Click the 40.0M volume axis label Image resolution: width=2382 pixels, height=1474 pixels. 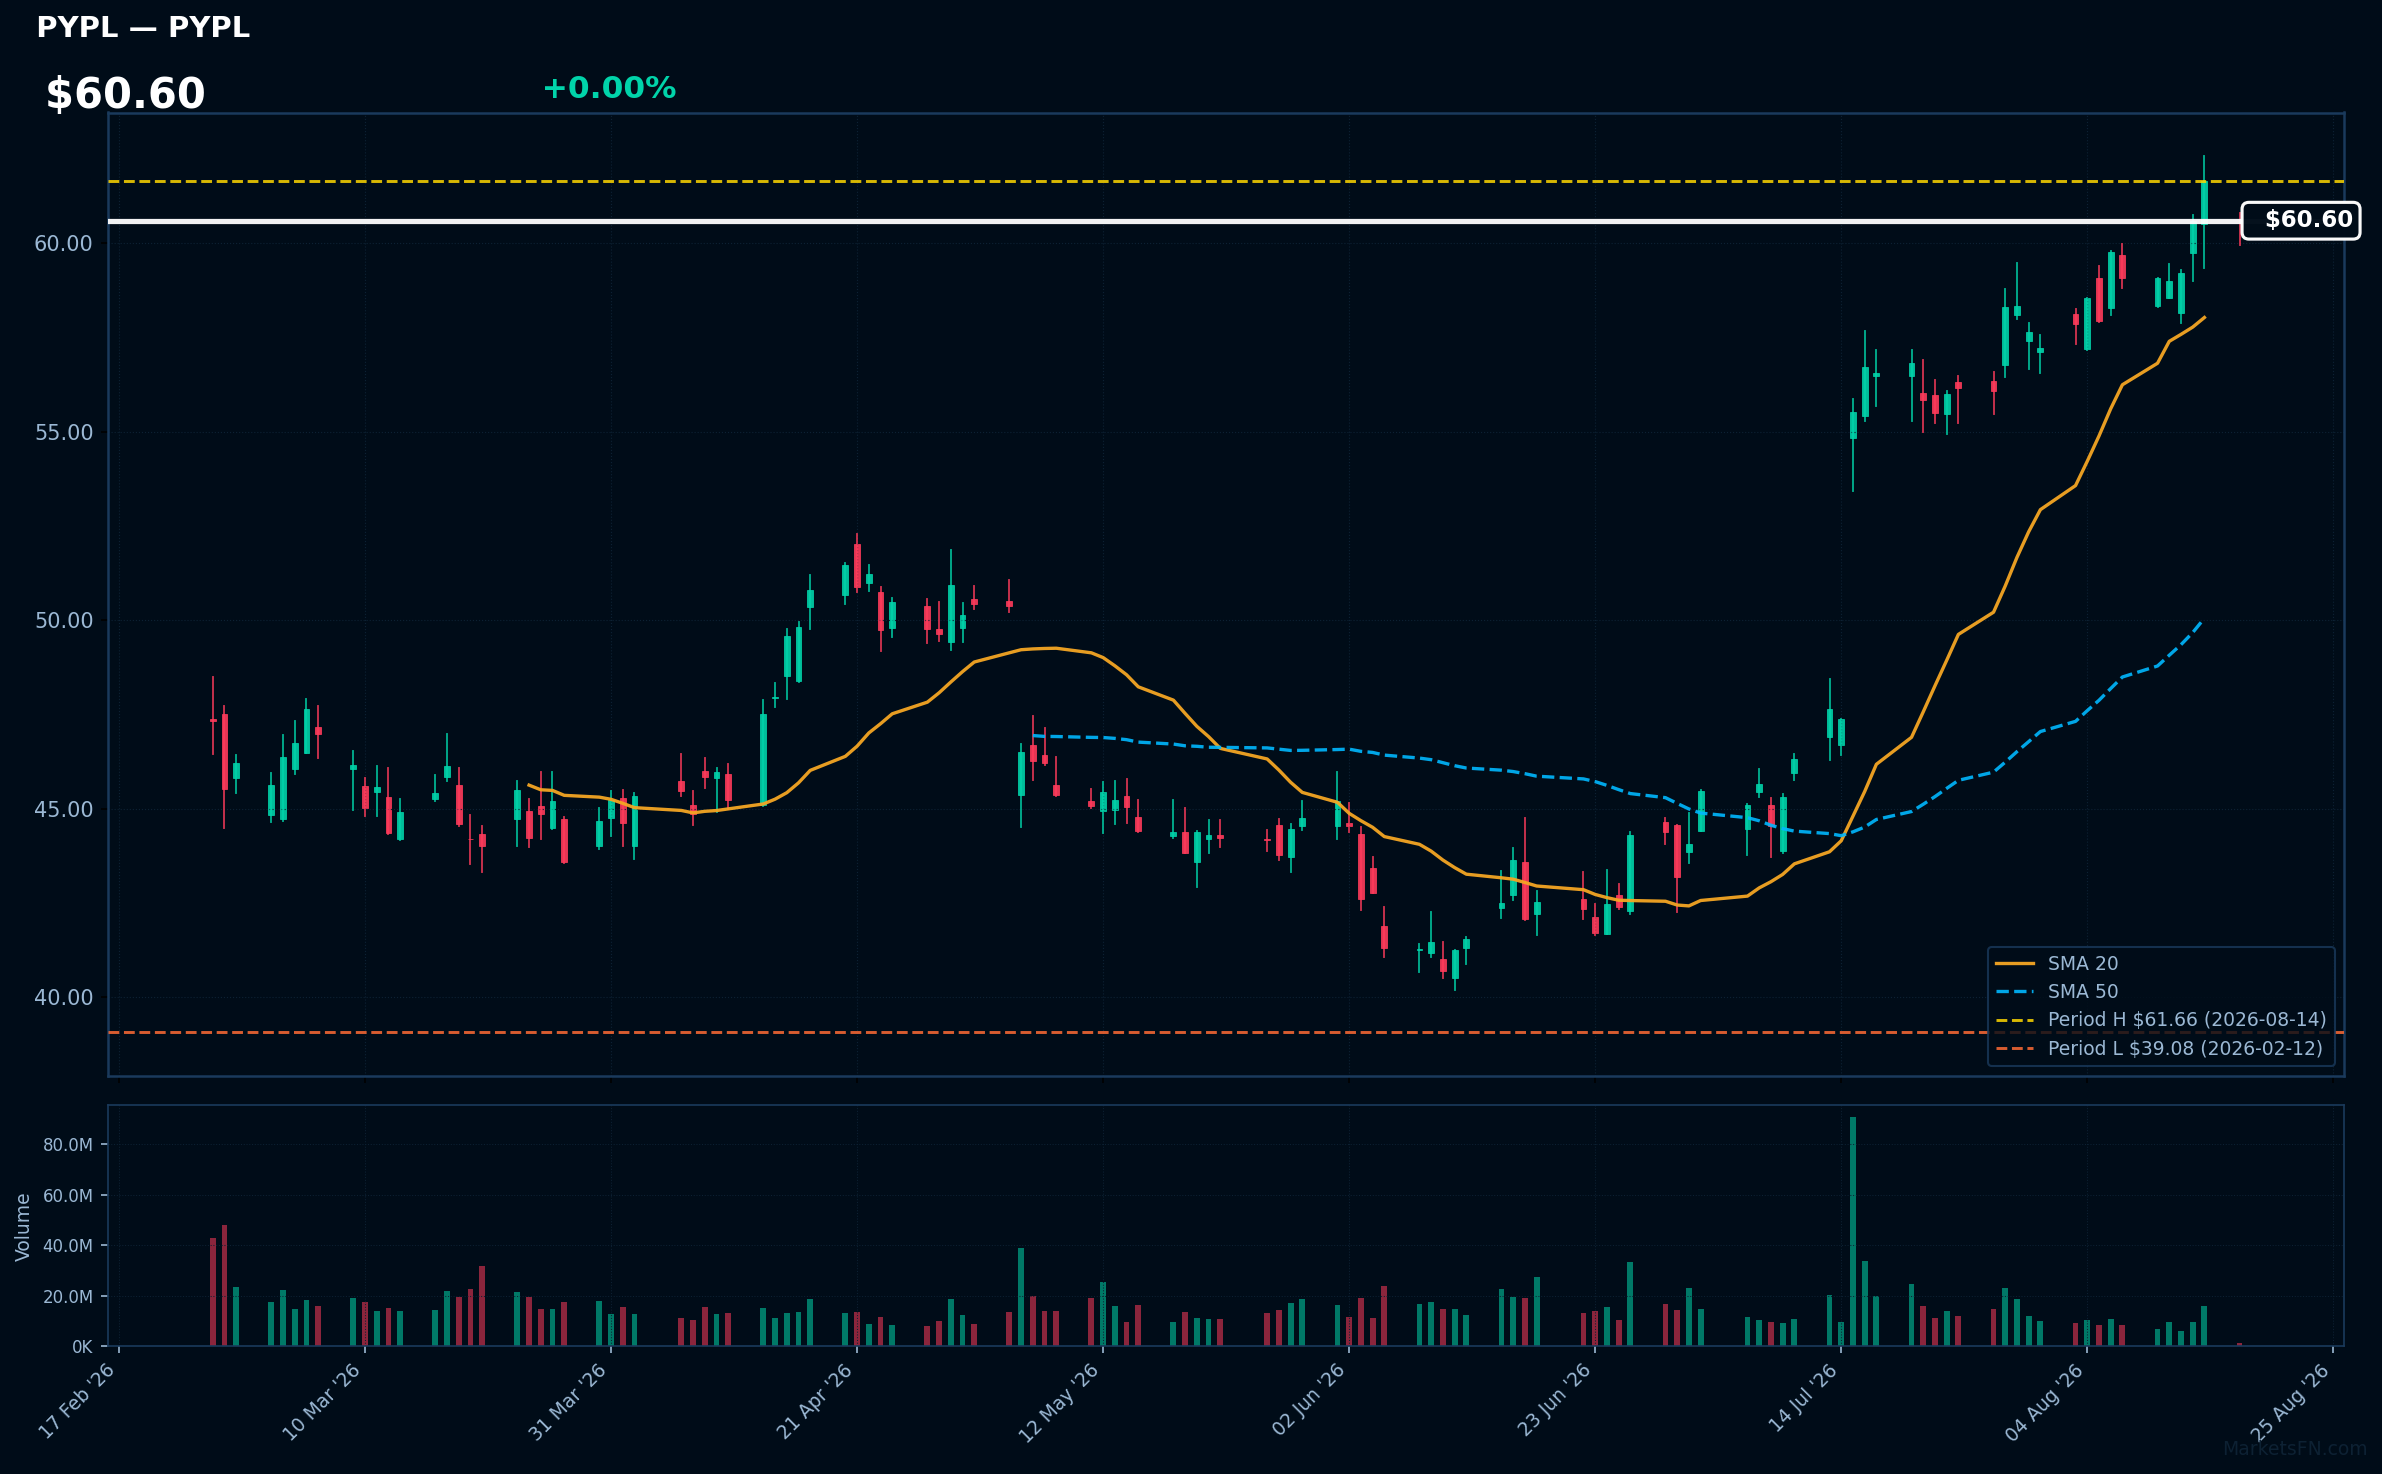coord(68,1246)
